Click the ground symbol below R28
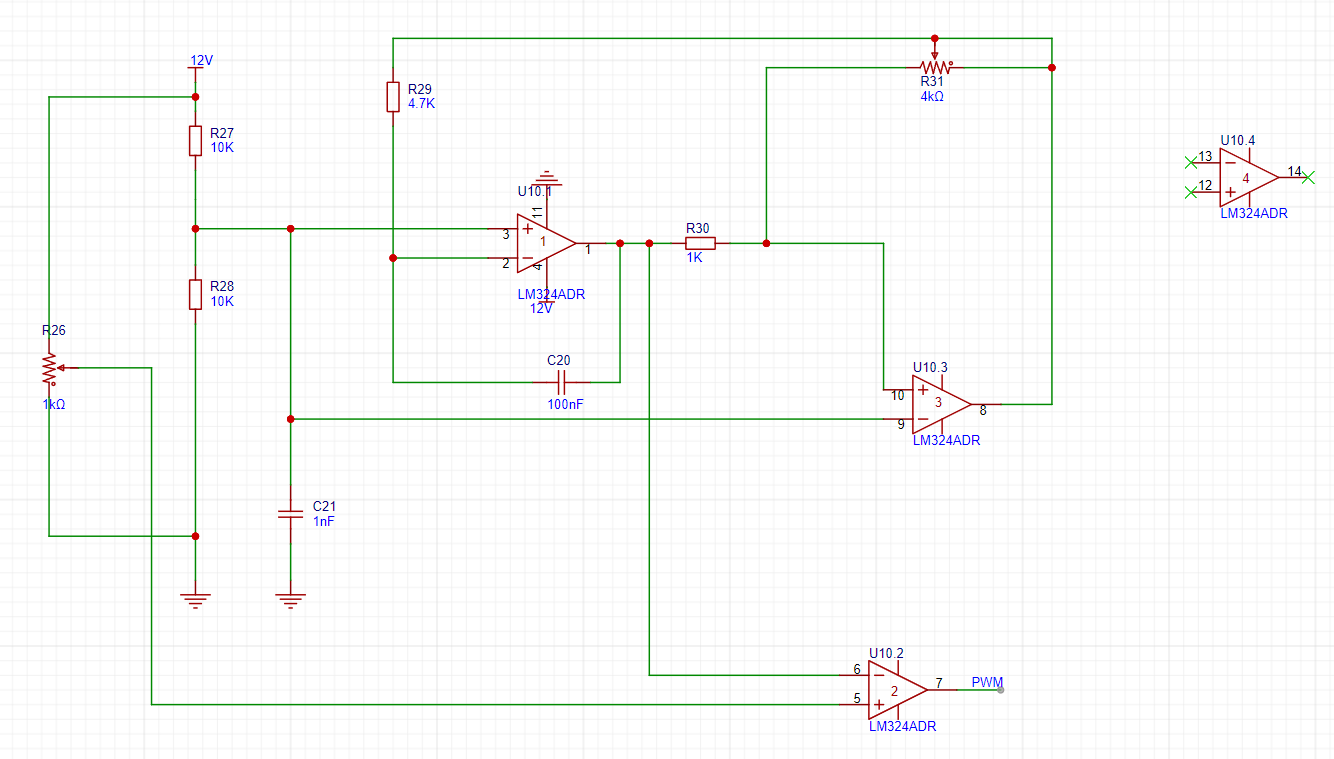The image size is (1334, 759). click(x=196, y=600)
